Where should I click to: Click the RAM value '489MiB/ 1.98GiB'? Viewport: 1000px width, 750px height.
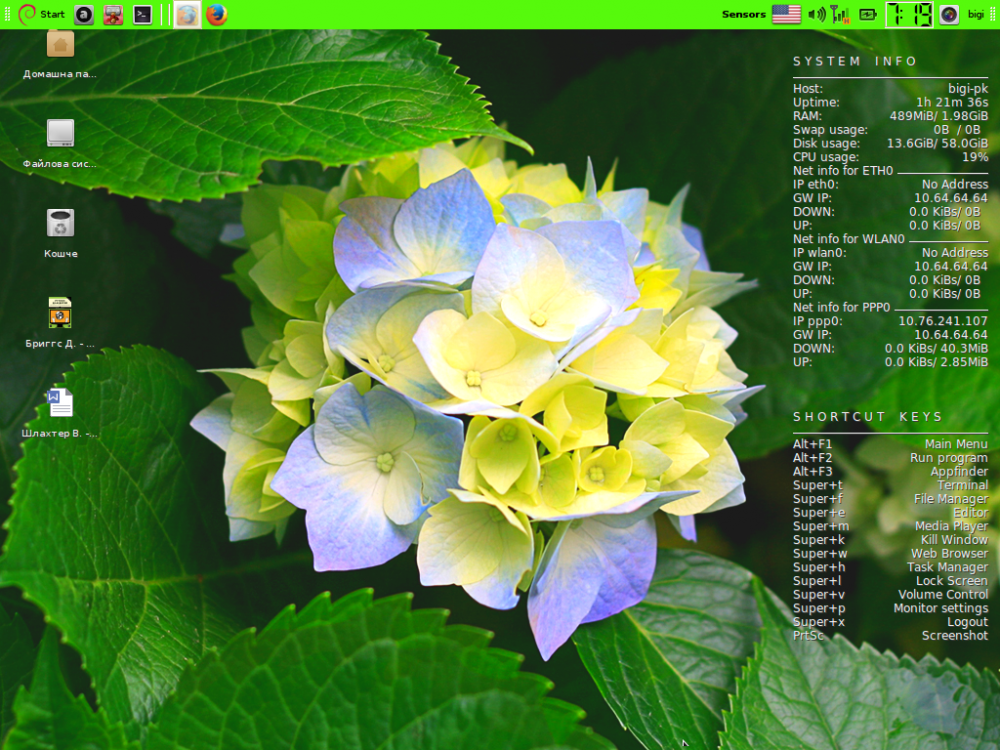tap(939, 116)
